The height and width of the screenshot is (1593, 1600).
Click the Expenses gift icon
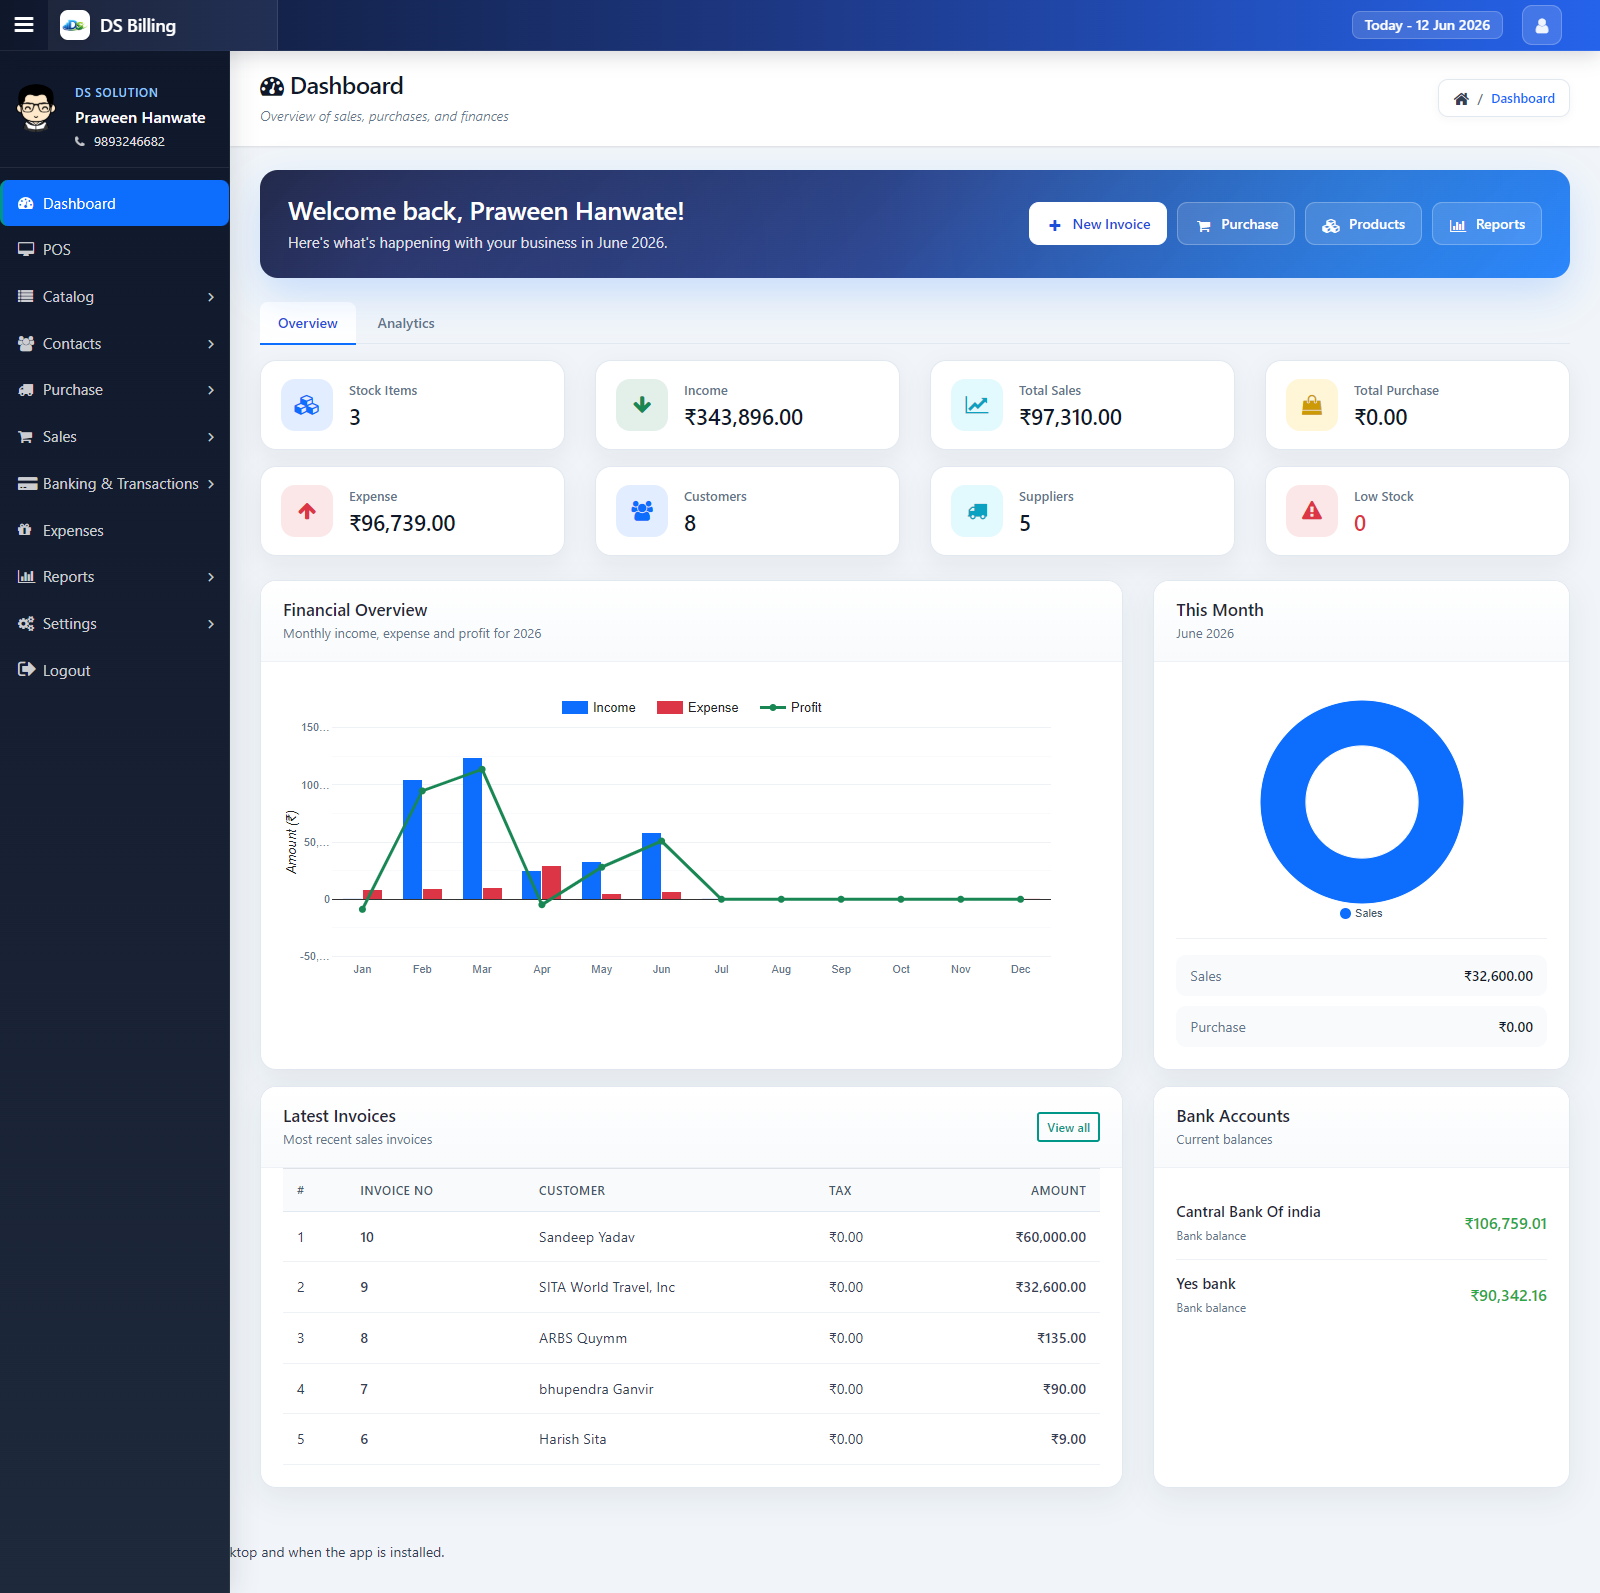point(26,530)
